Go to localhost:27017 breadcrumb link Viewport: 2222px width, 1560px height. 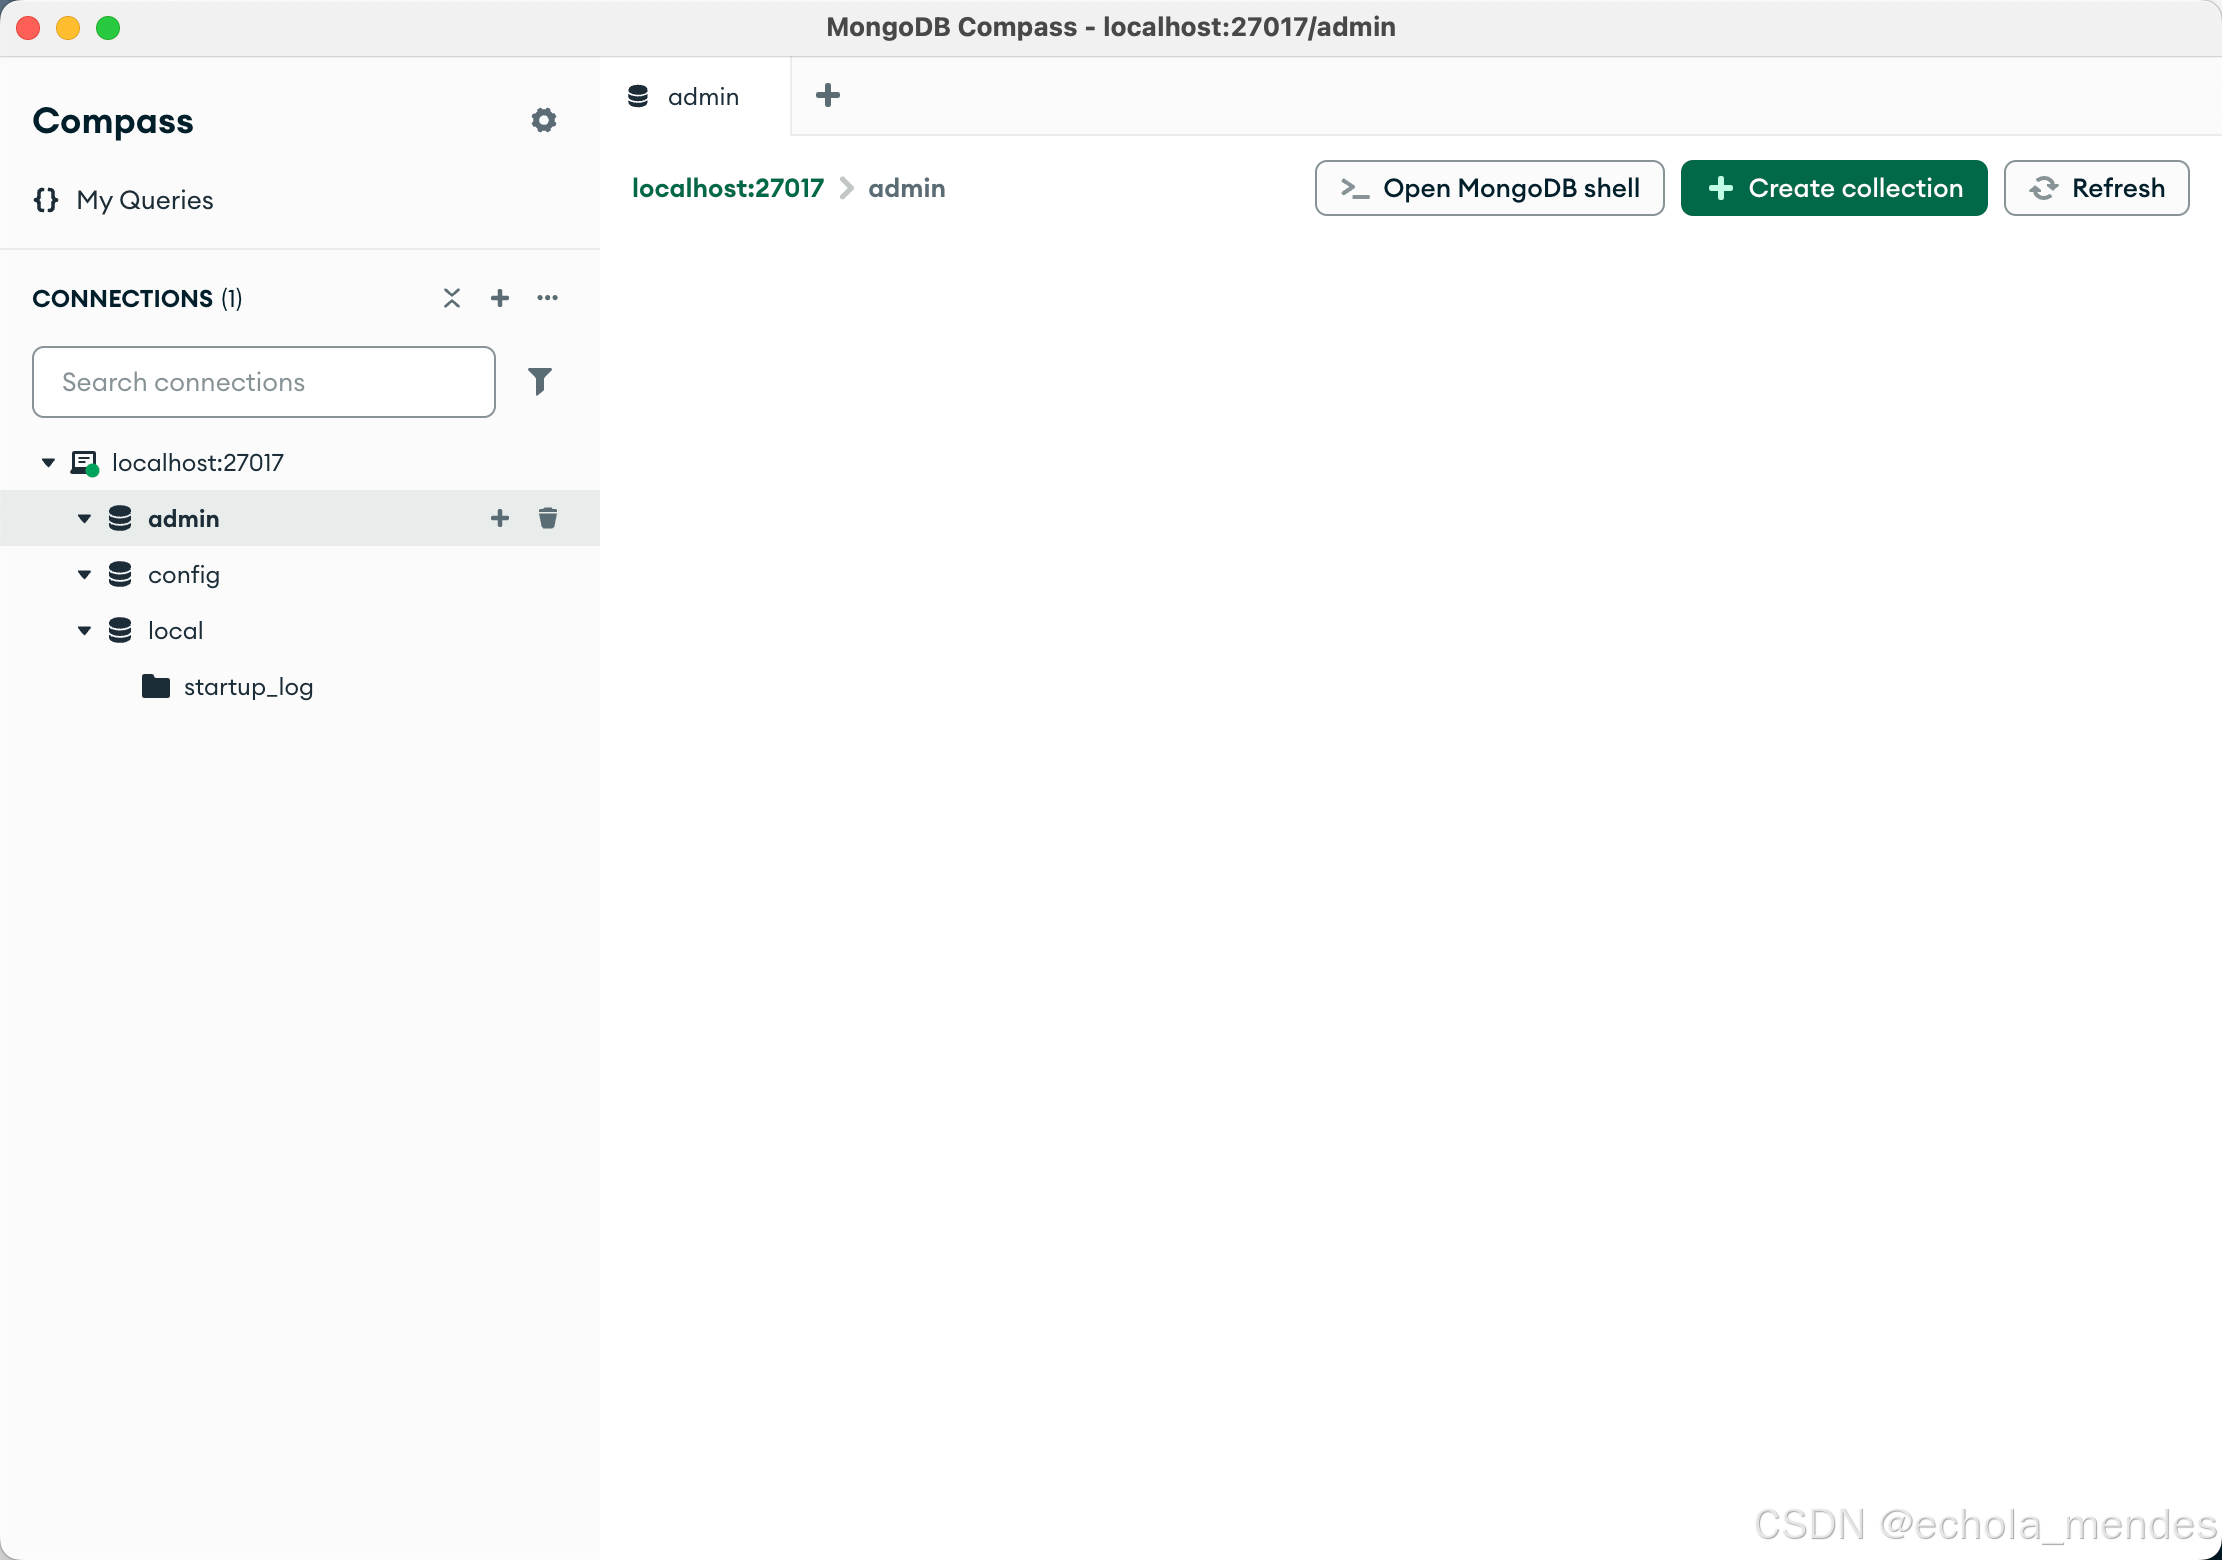[728, 188]
